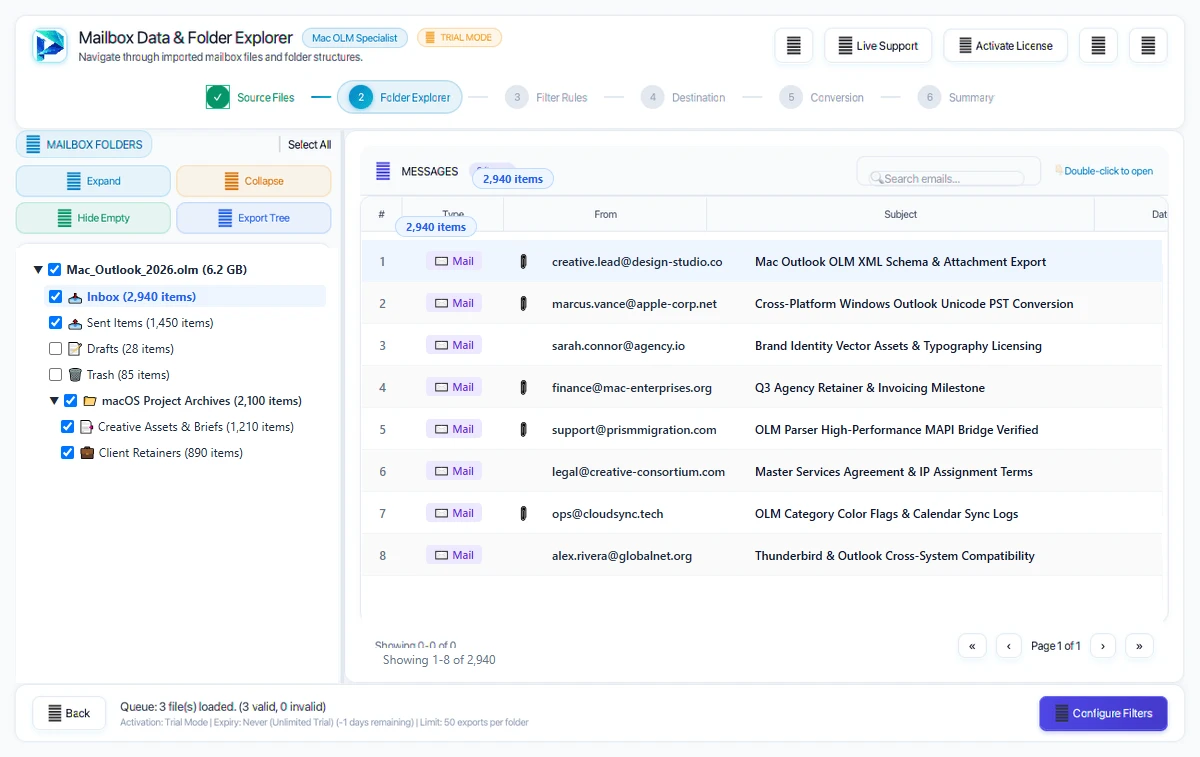Check the Drafts folder checkbox
Viewport: 1200px width, 757px height.
coord(56,349)
